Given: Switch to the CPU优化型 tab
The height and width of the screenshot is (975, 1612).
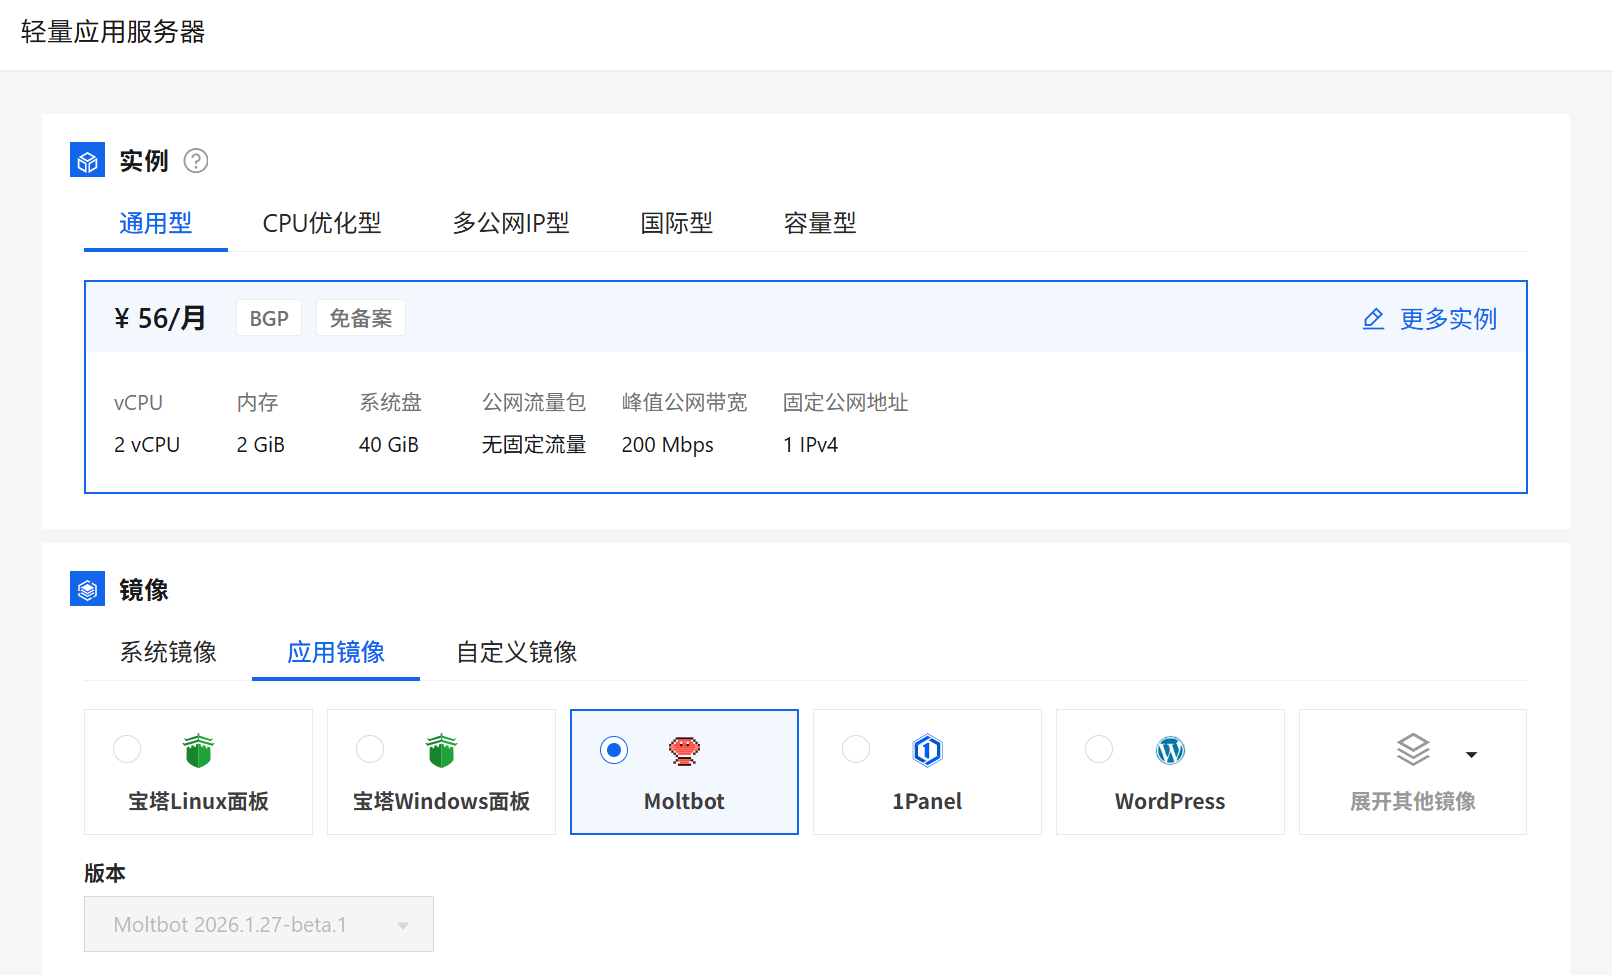Looking at the screenshot, I should [x=321, y=223].
